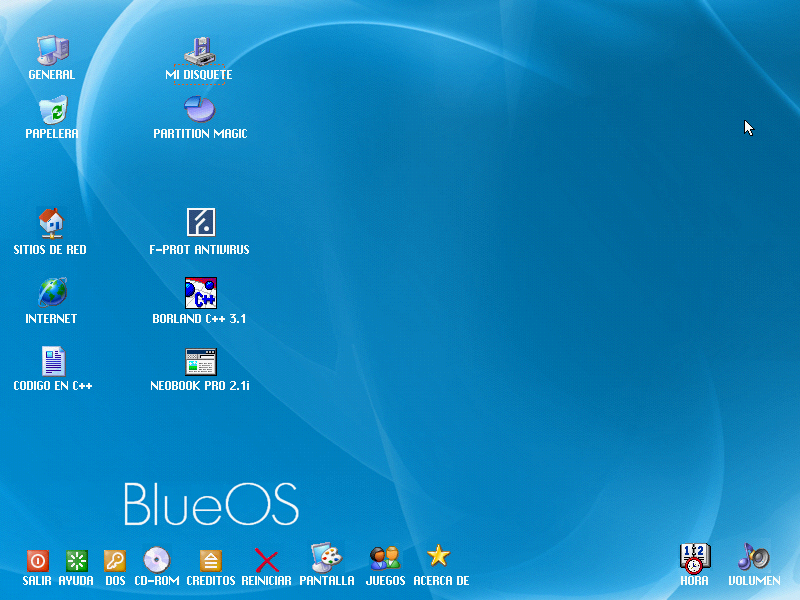The width and height of the screenshot is (800, 600).
Task: Launch F-PROT ANTIVIRUS icon
Action: (201, 222)
